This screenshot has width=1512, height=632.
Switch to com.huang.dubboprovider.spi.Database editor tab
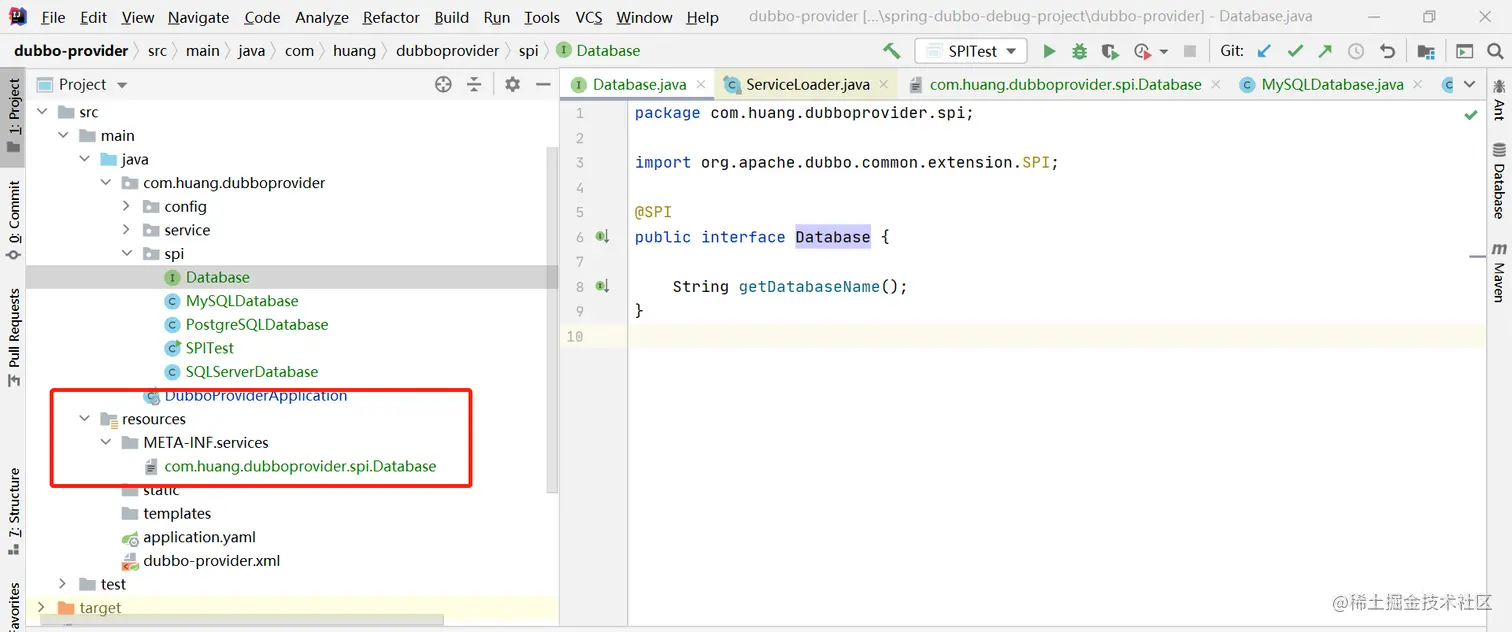pos(1065,85)
